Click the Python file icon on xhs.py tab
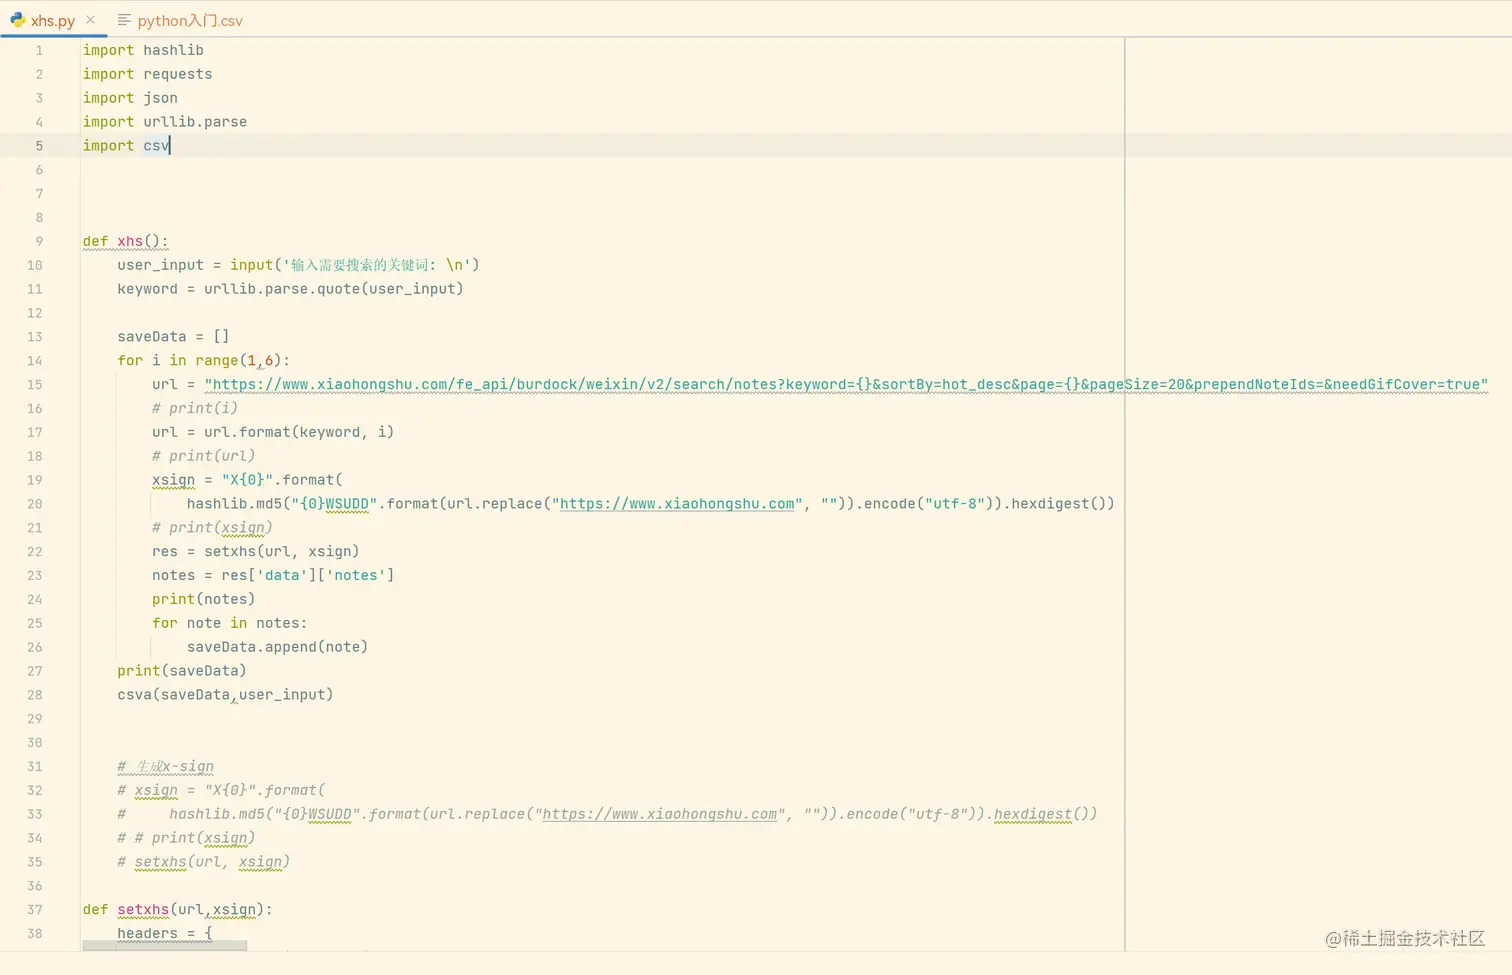 click(x=17, y=19)
